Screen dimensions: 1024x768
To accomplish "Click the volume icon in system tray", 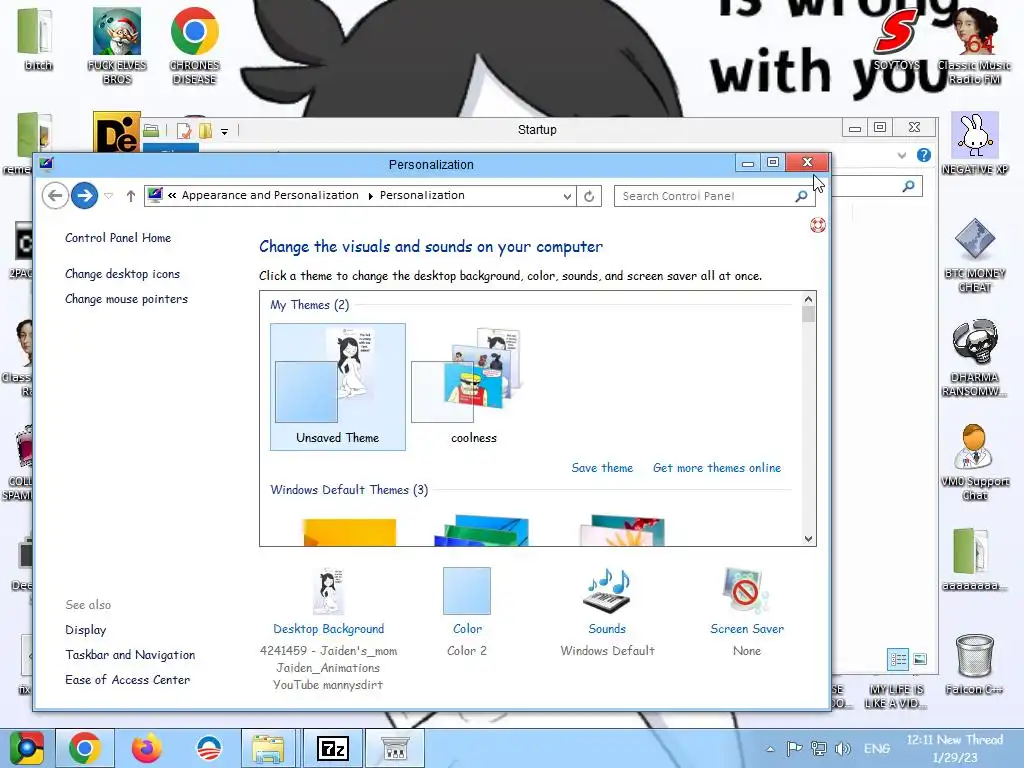I will coord(842,748).
